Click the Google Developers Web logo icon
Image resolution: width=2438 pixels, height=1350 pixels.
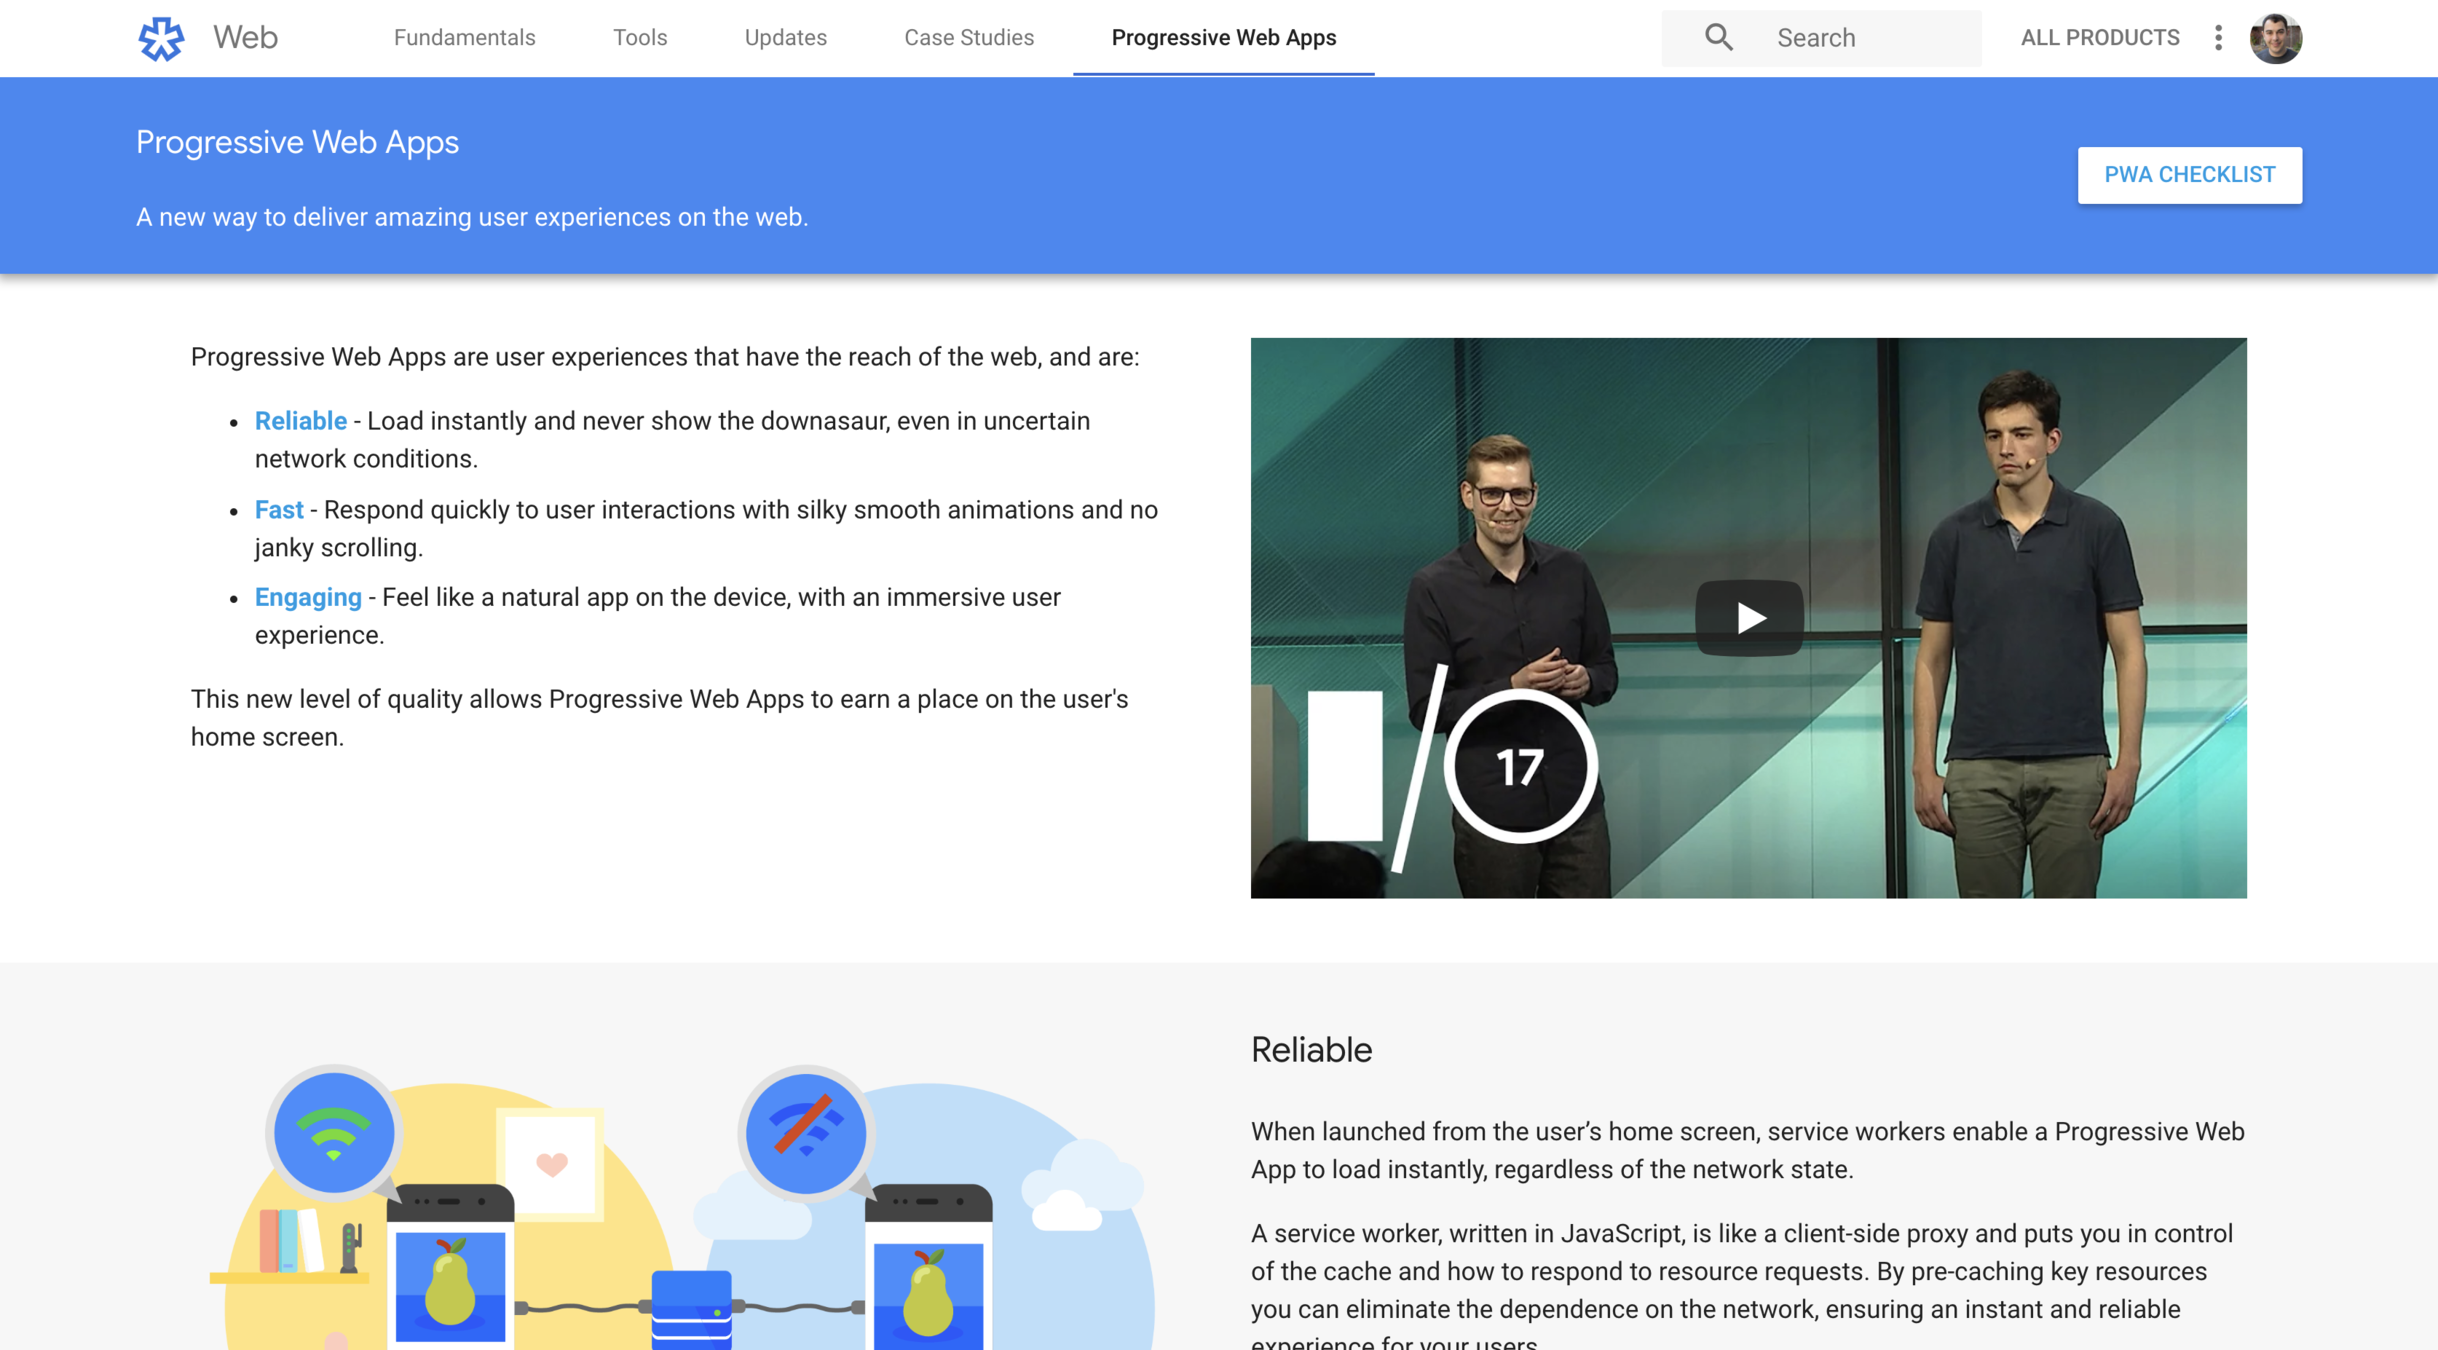[161, 38]
